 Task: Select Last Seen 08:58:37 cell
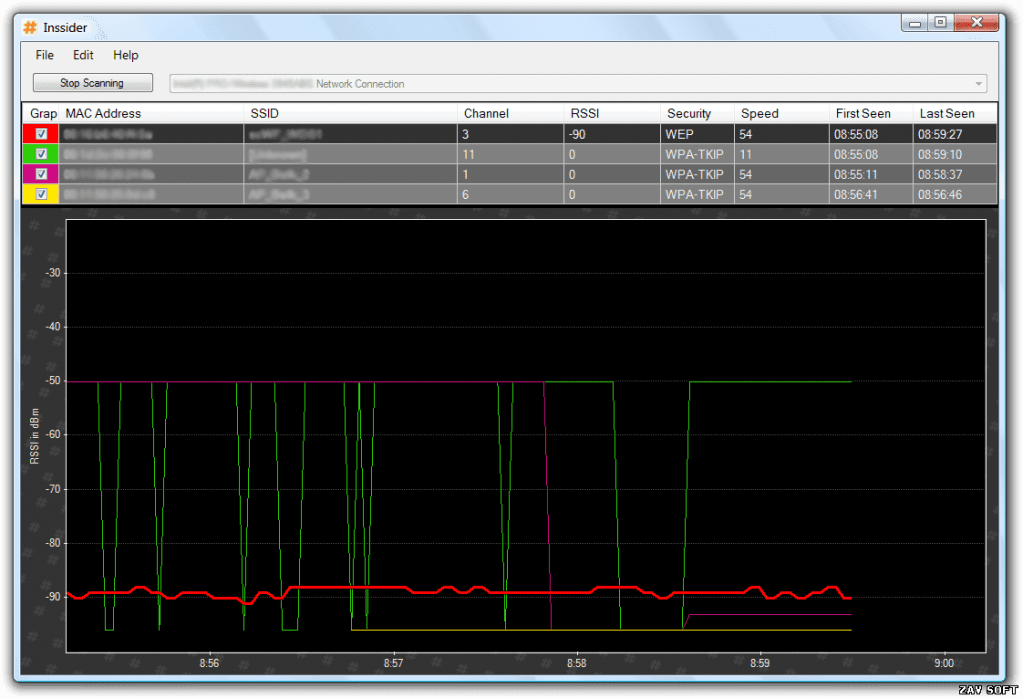point(955,175)
